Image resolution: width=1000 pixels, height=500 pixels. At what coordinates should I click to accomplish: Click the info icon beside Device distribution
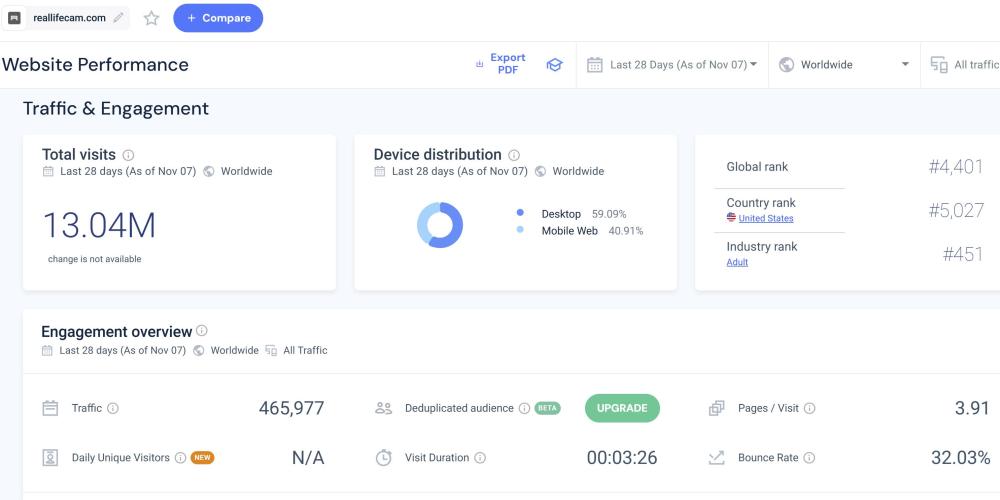[514, 155]
